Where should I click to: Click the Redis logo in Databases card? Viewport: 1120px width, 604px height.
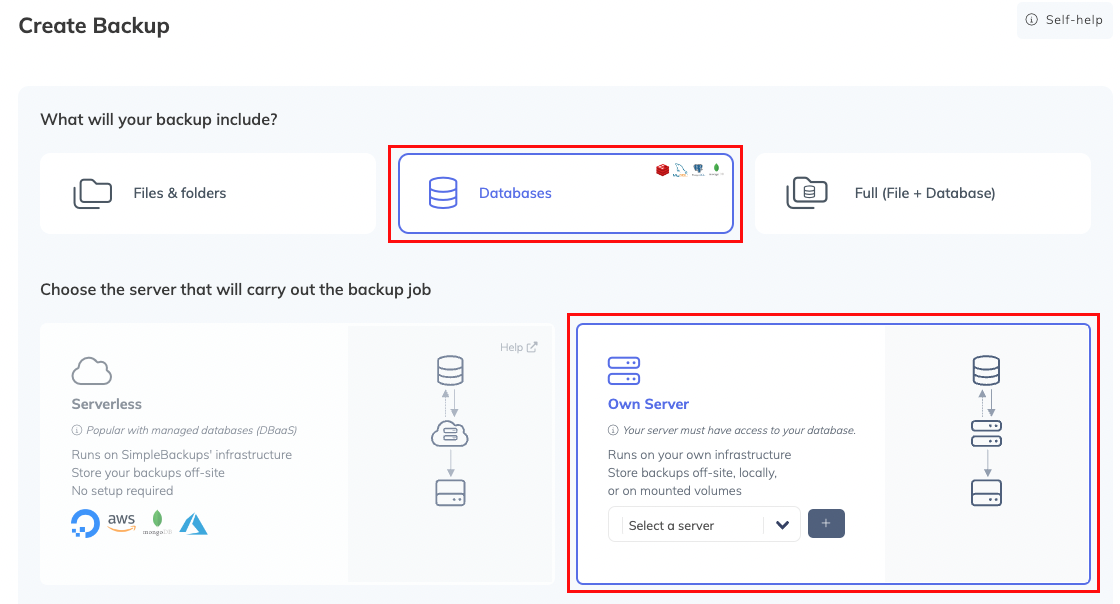coord(662,170)
